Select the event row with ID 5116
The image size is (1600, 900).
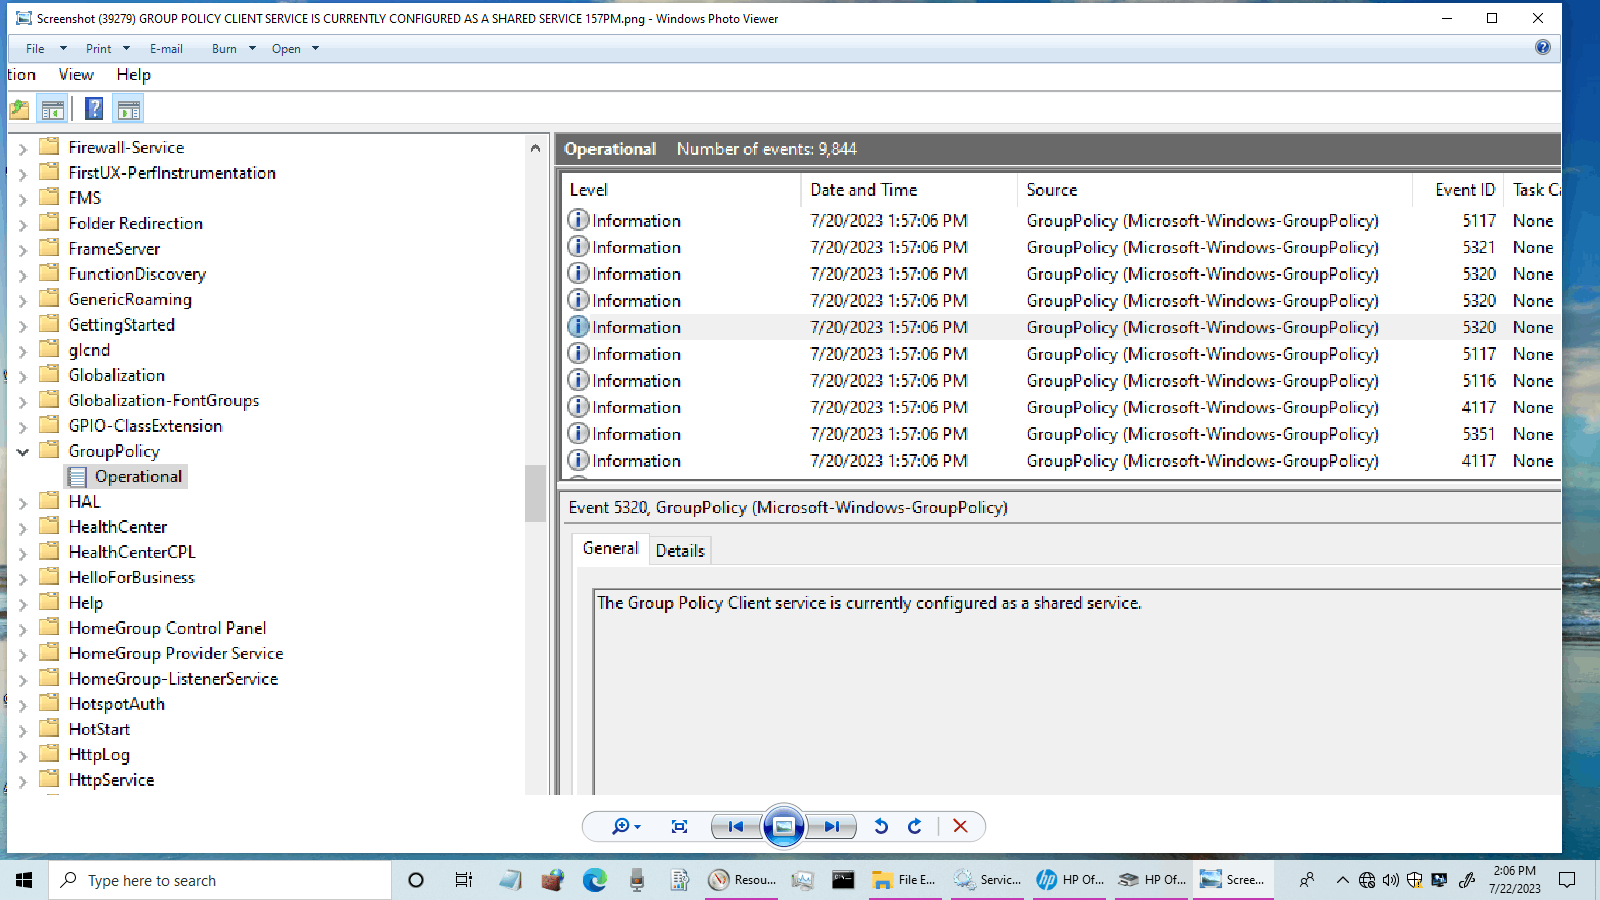pos(1060,381)
